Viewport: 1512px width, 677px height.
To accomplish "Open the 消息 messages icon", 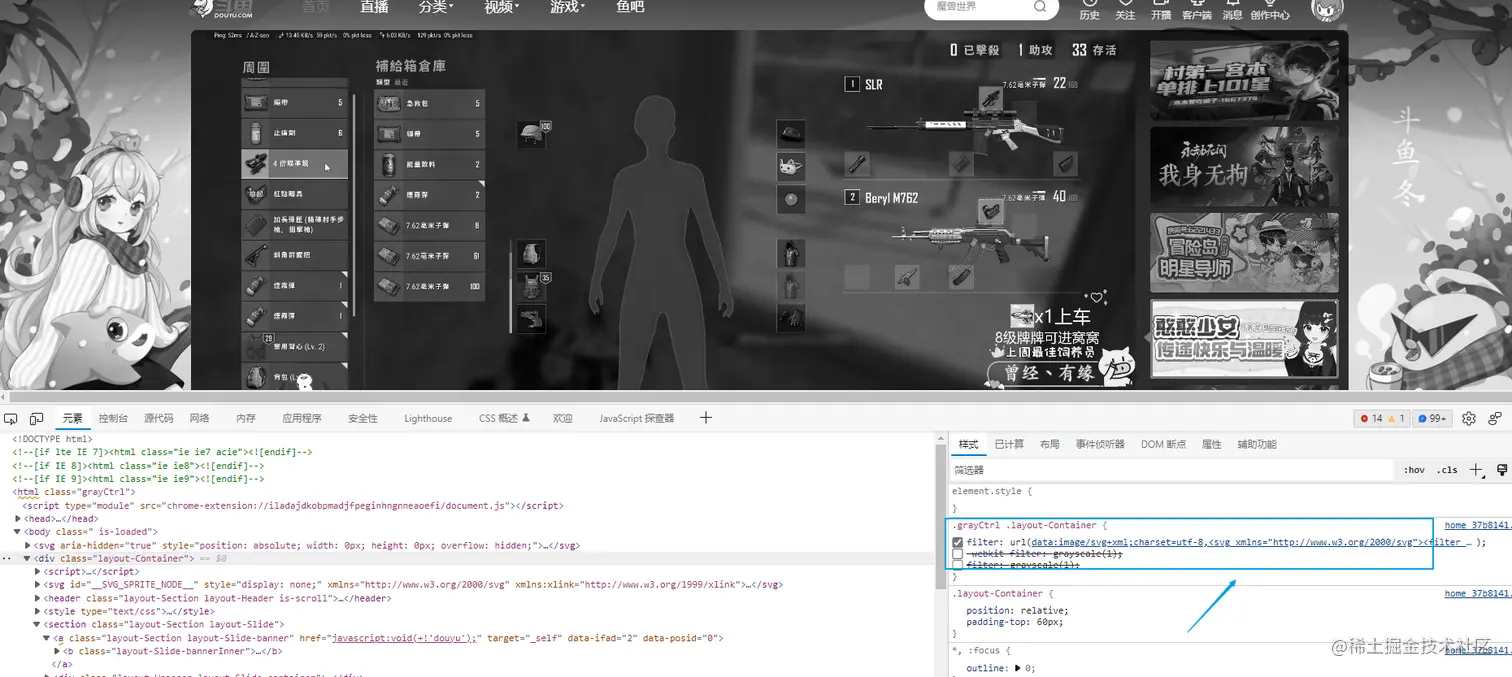I will (1233, 10).
